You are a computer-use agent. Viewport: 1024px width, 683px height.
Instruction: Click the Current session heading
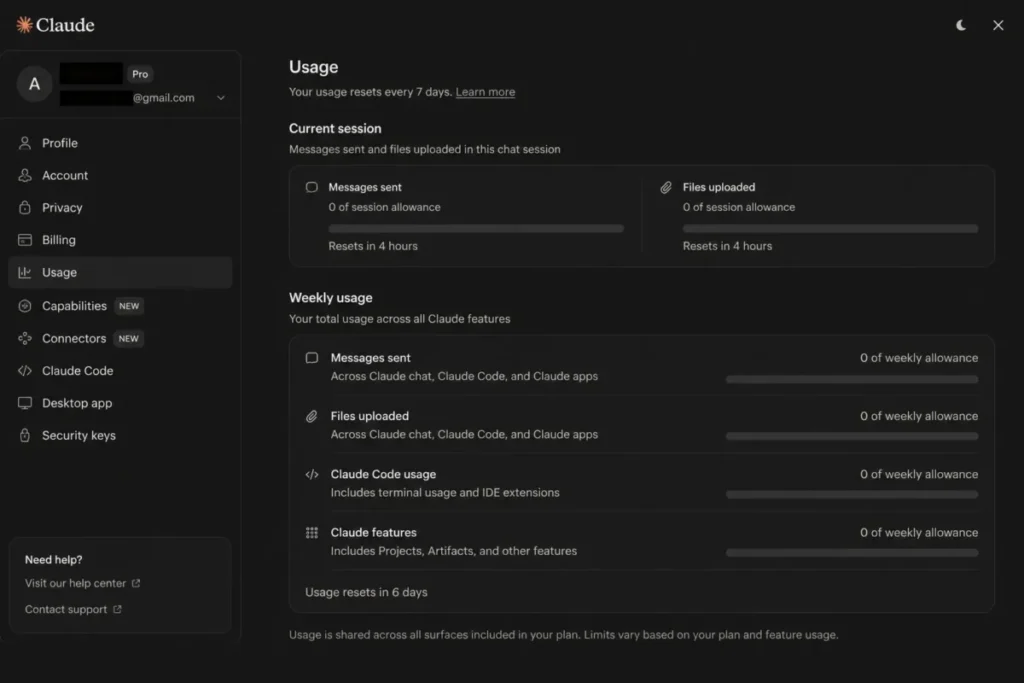[x=335, y=129]
